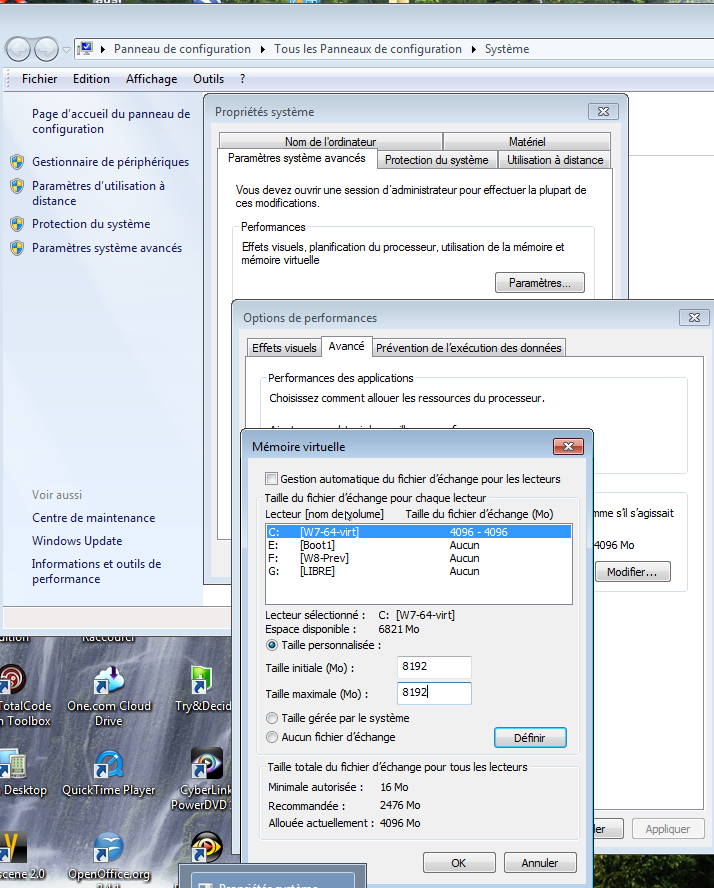Viewport: 714px width, 888px height.
Task: Switch to Nom de l'ordinateur tab
Action: tap(331, 142)
